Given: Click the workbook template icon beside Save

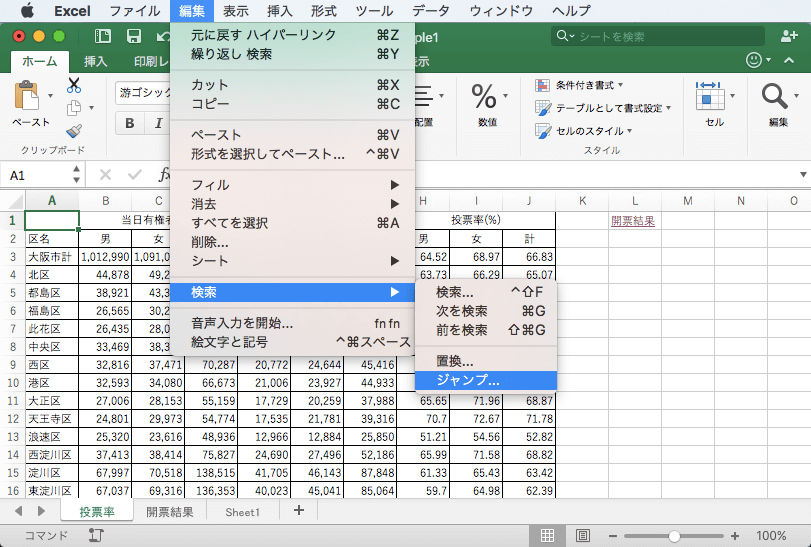Looking at the screenshot, I should pyautogui.click(x=103, y=36).
